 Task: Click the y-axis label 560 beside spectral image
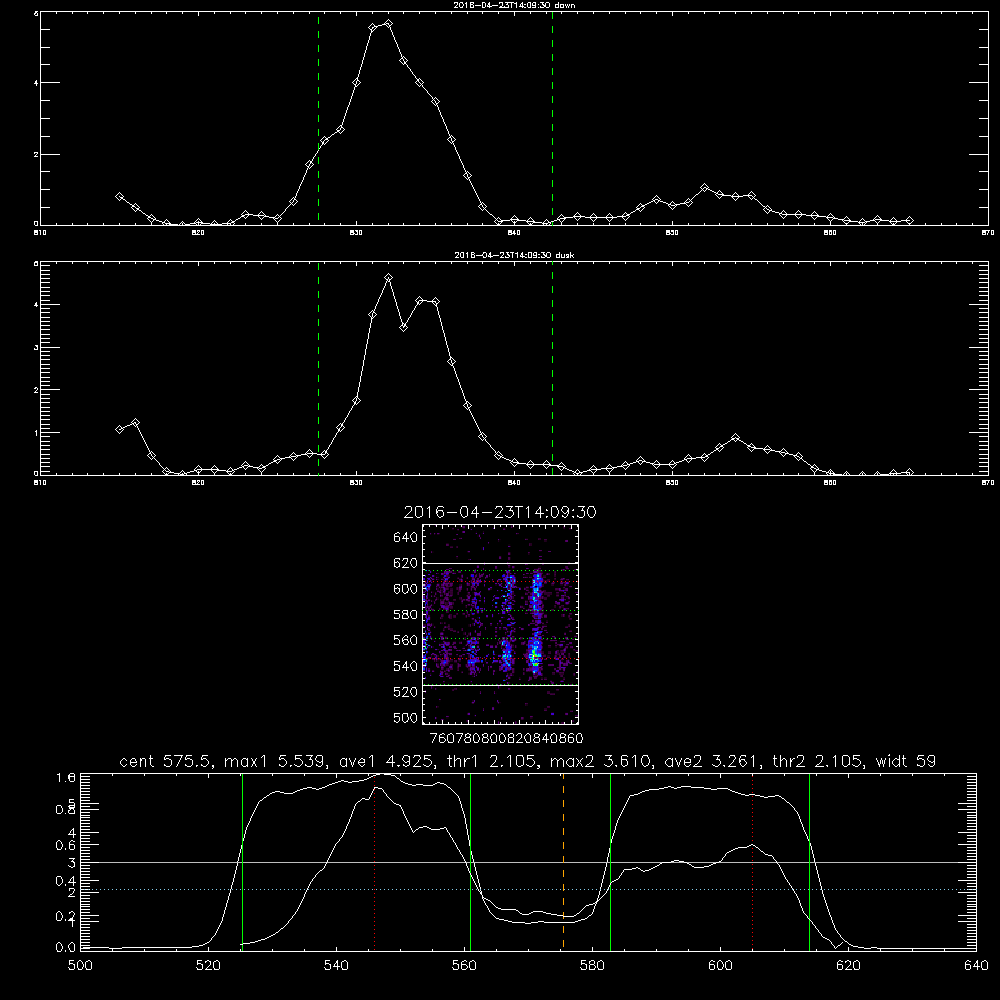pos(405,640)
